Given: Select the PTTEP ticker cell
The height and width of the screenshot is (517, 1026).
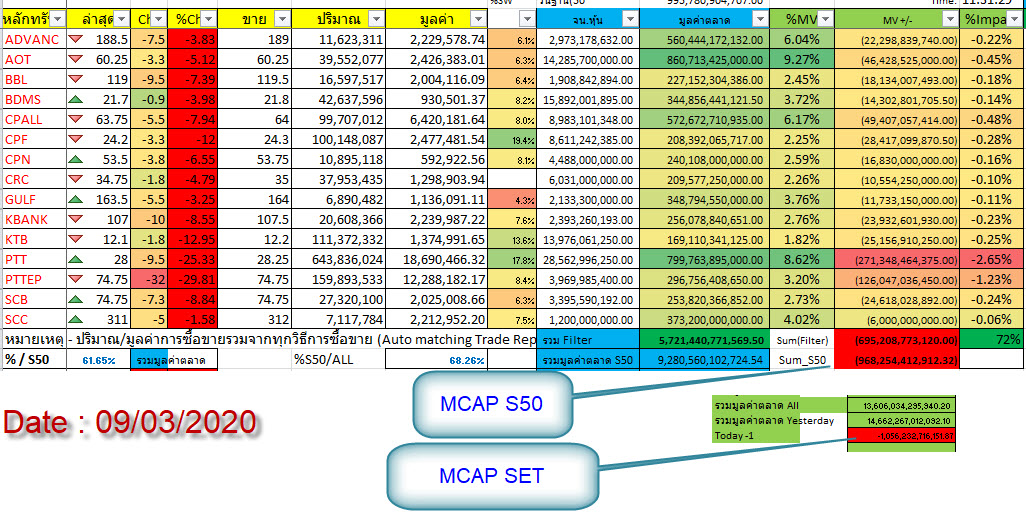Looking at the screenshot, I should 33,279.
